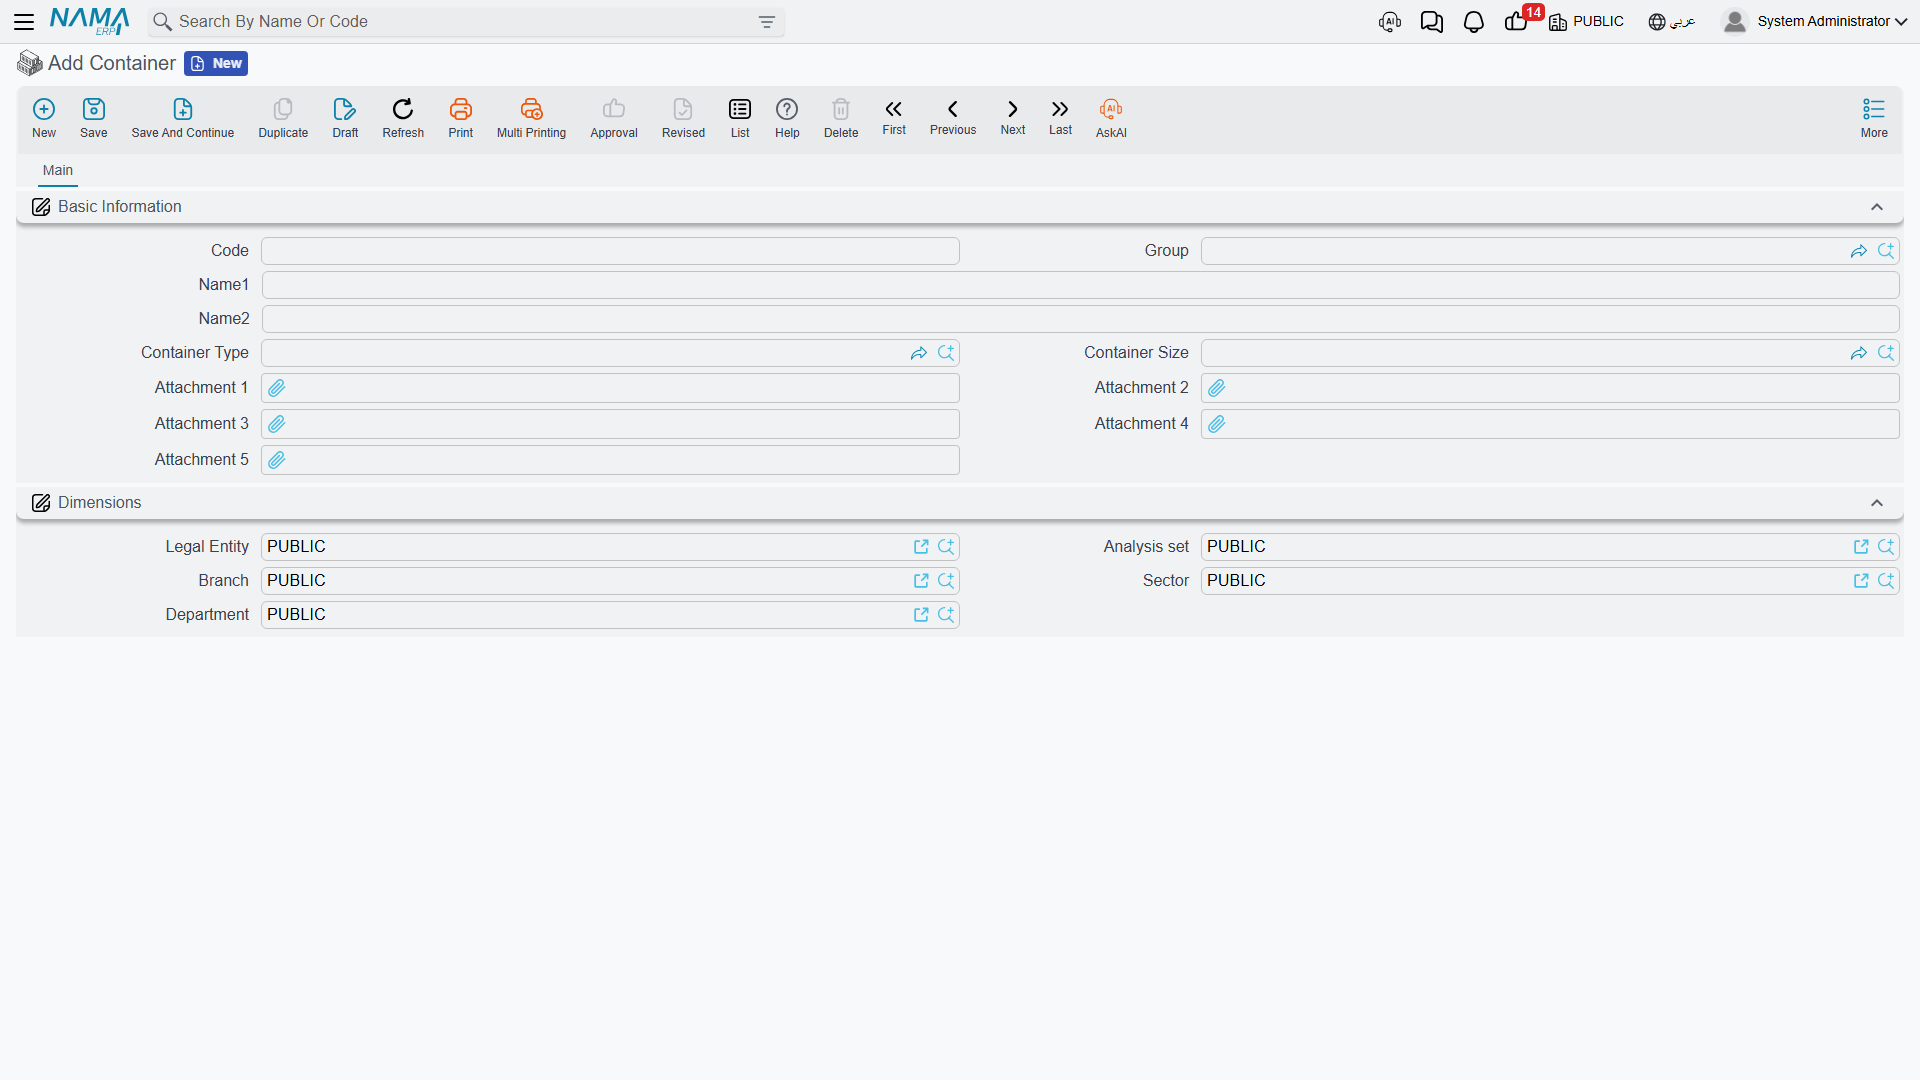
Task: Go to the Previous record
Action: point(953,117)
